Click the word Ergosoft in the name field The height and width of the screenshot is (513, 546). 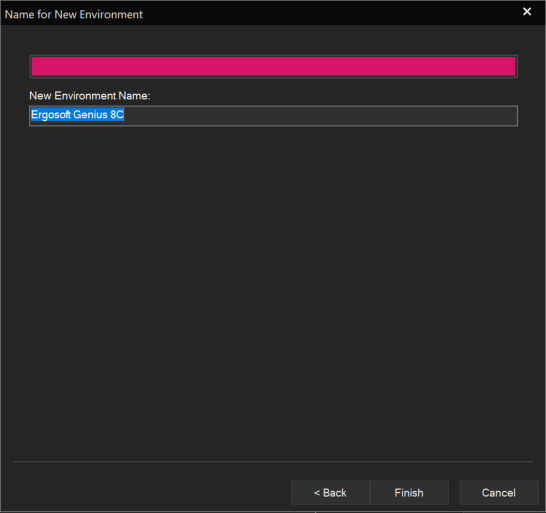click(x=51, y=115)
